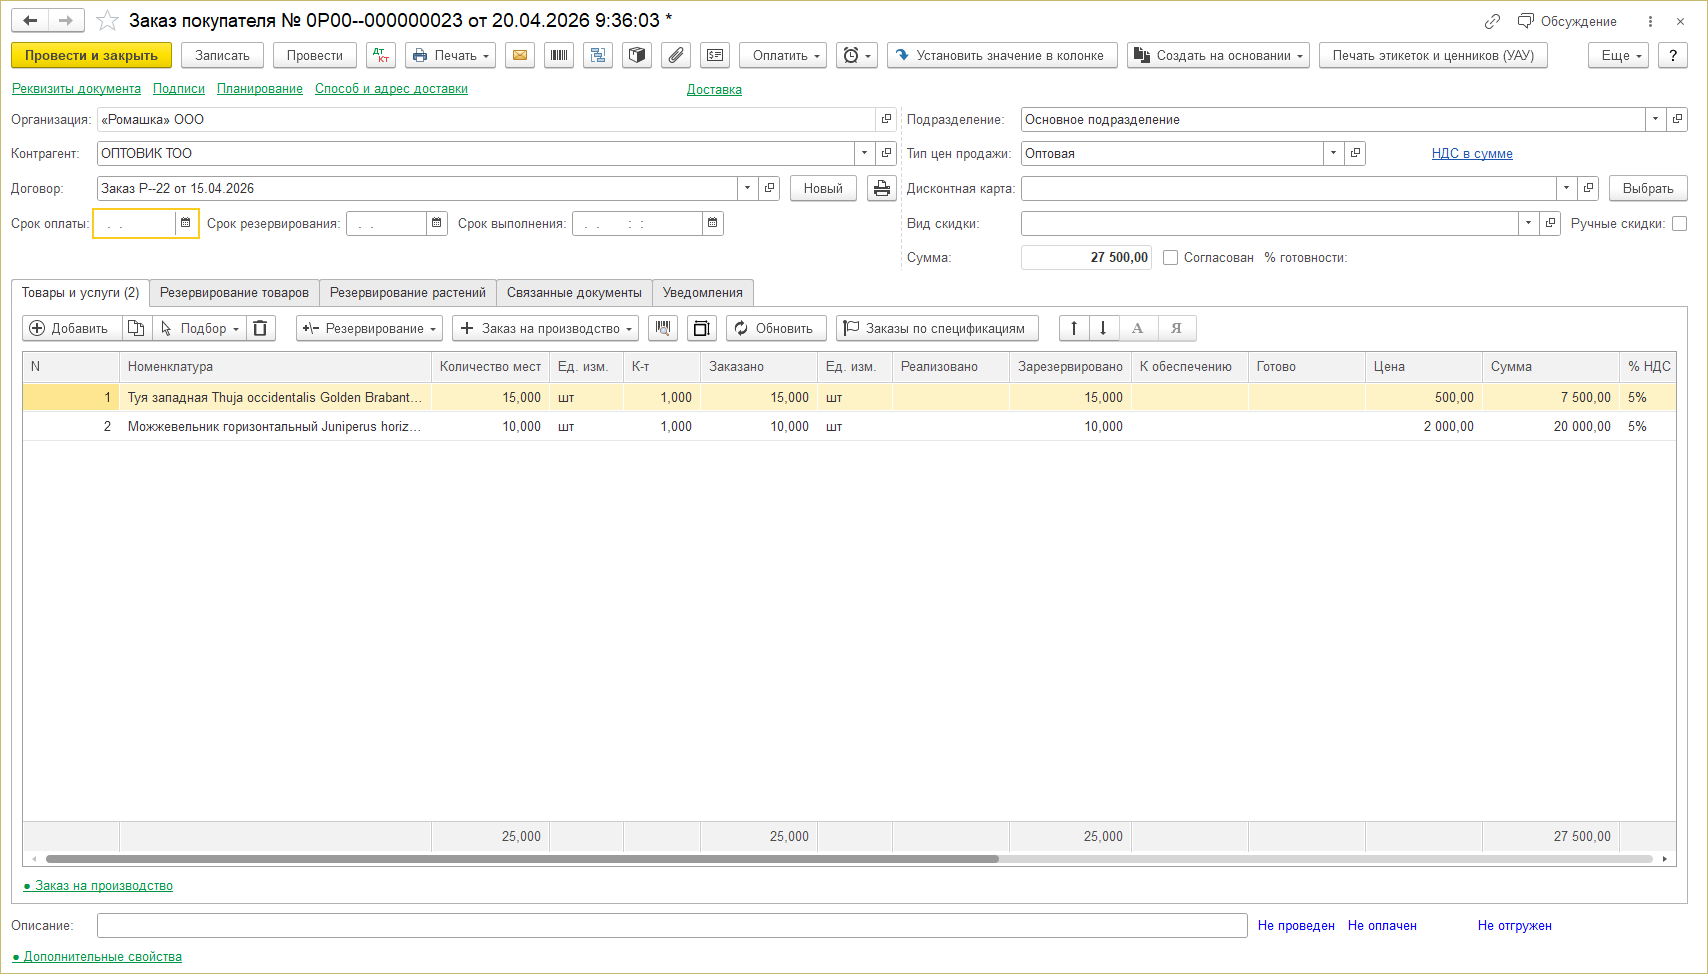Click the envelope email icon in toolbar

[520, 56]
